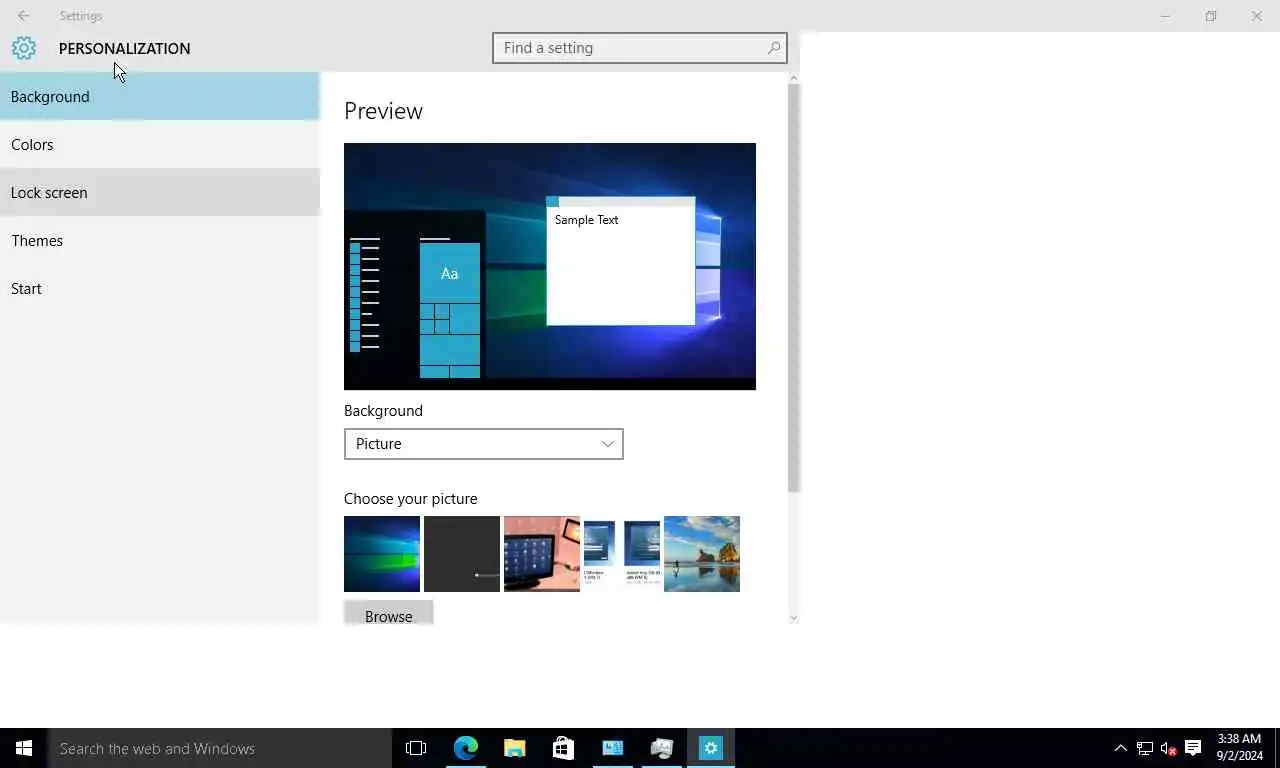
Task: Show hidden tray icons chevron
Action: (1120, 748)
